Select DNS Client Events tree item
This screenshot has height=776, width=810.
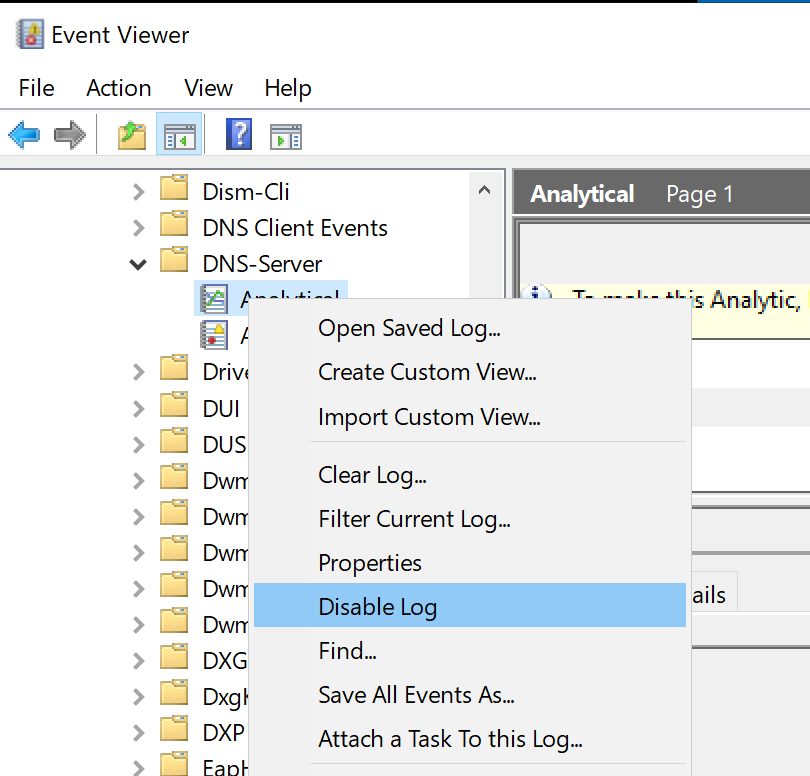(295, 228)
